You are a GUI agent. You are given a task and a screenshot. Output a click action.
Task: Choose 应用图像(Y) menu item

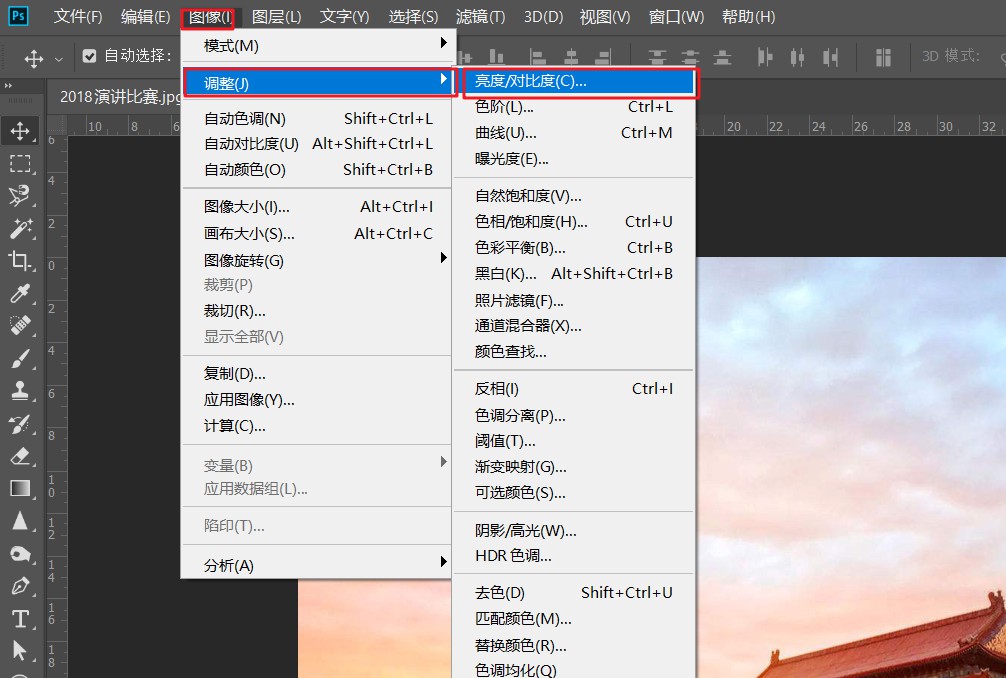(318, 400)
